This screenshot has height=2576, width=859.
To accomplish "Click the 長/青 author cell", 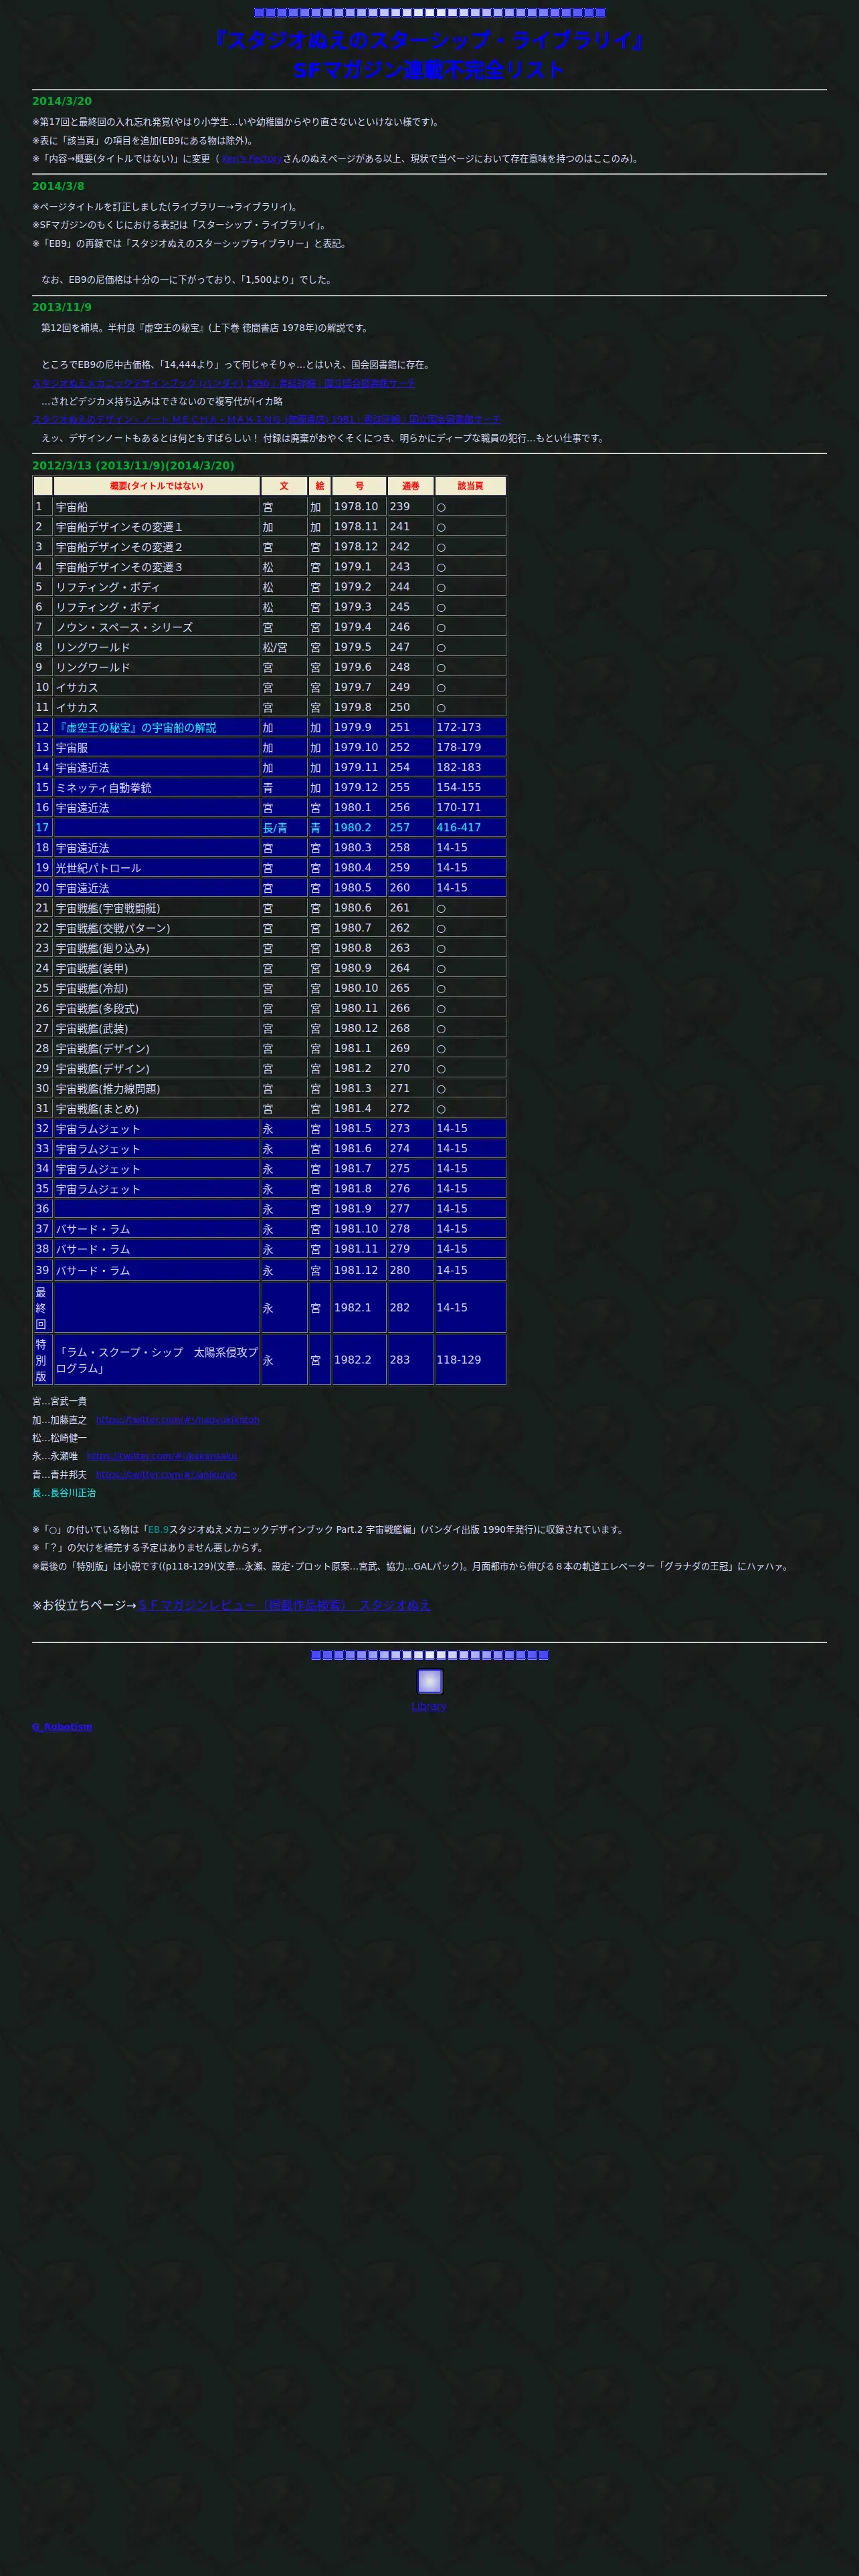I will pyautogui.click(x=284, y=827).
